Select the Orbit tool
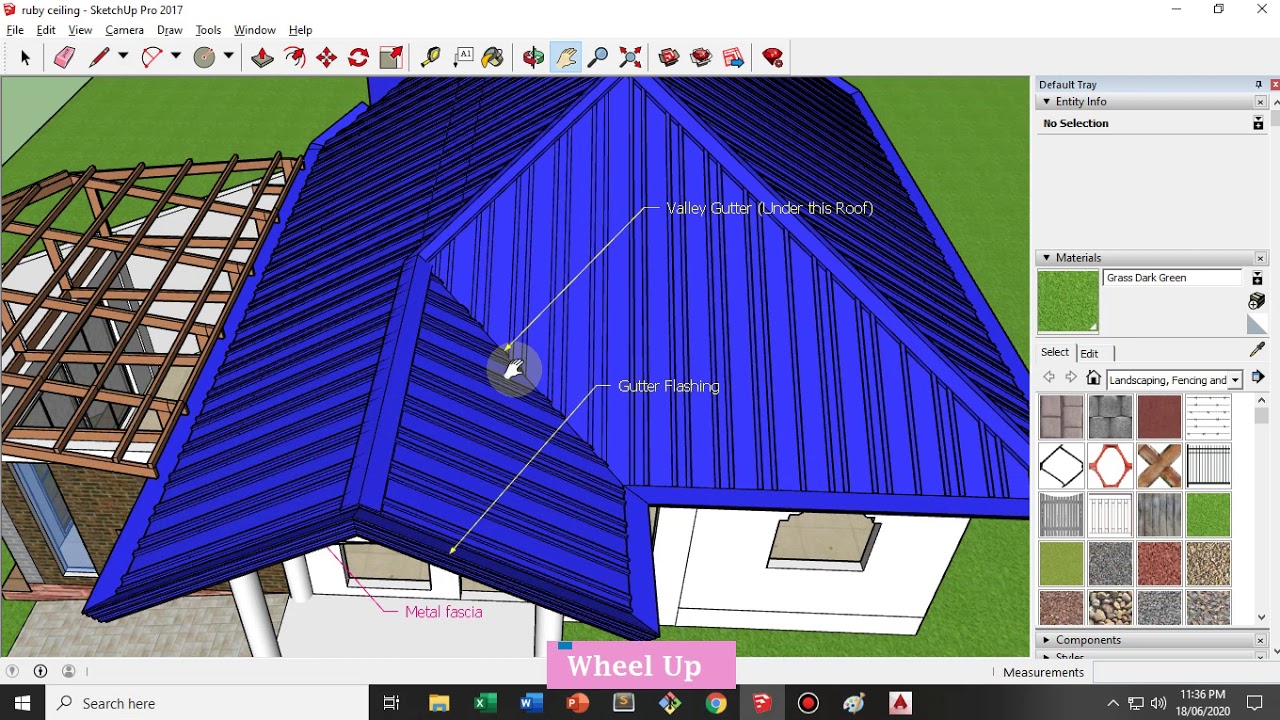1280x720 pixels. (533, 58)
